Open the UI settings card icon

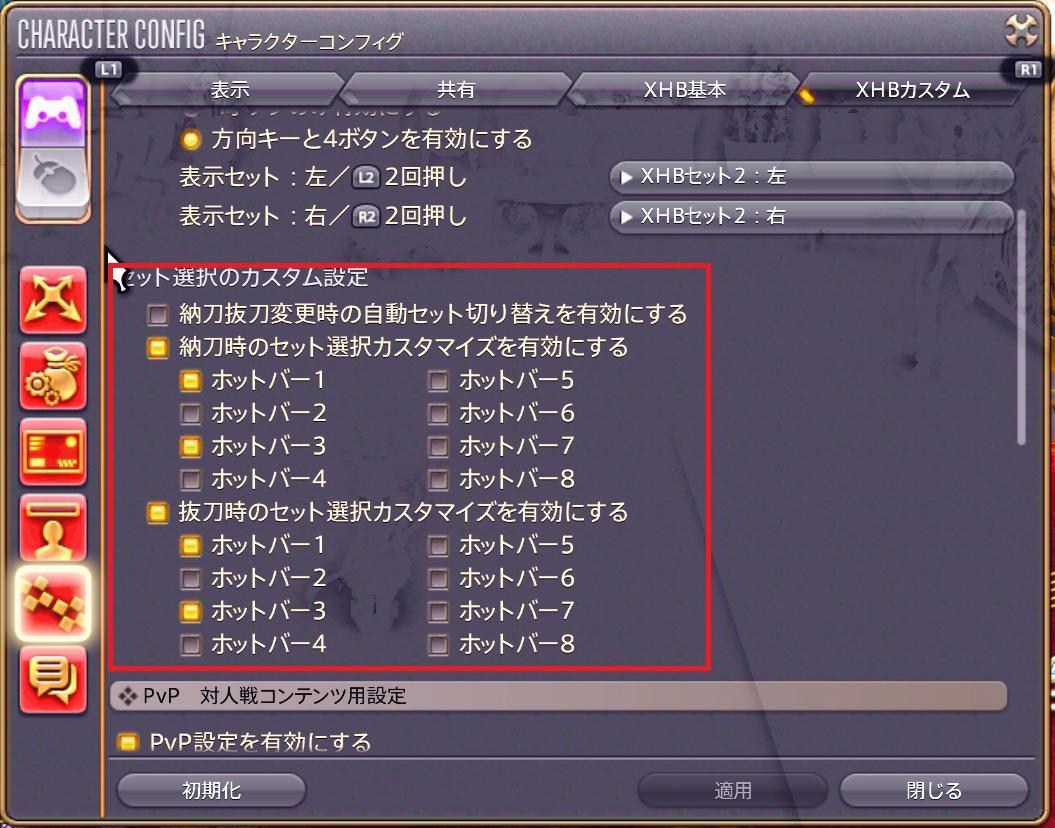[x=53, y=452]
